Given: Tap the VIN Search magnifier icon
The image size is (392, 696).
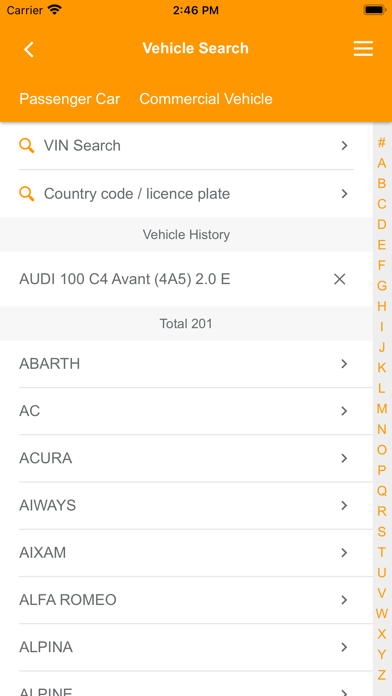Looking at the screenshot, I should click(x=27, y=146).
